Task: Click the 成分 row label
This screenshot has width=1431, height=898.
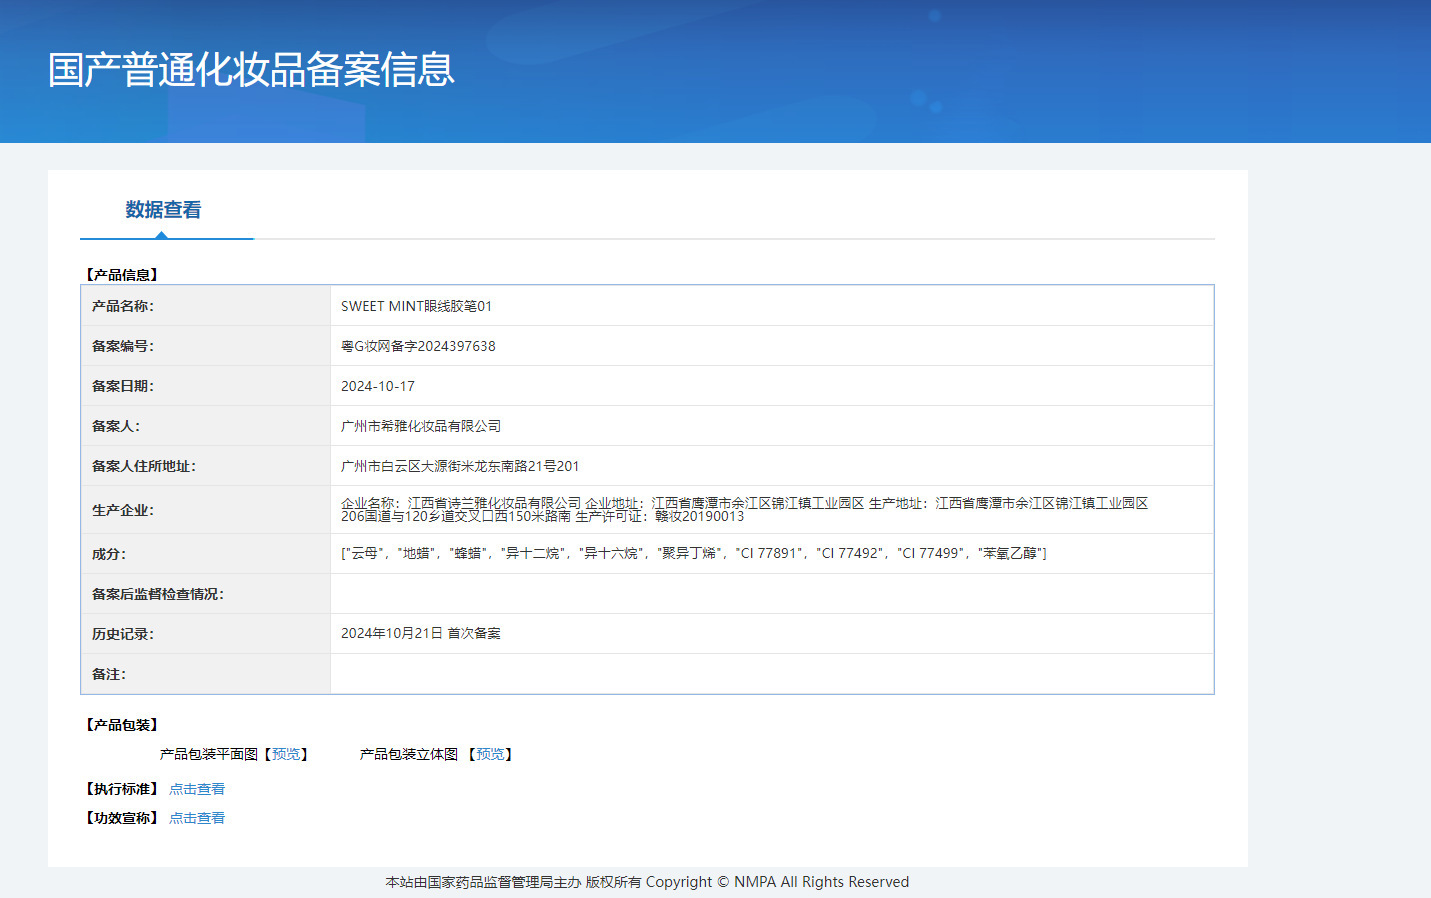Action: click(x=109, y=554)
